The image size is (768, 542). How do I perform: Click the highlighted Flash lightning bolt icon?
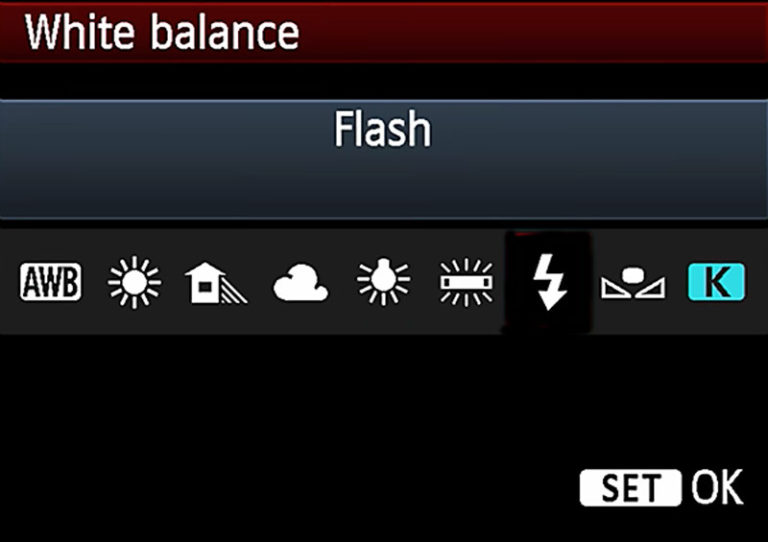(x=549, y=282)
